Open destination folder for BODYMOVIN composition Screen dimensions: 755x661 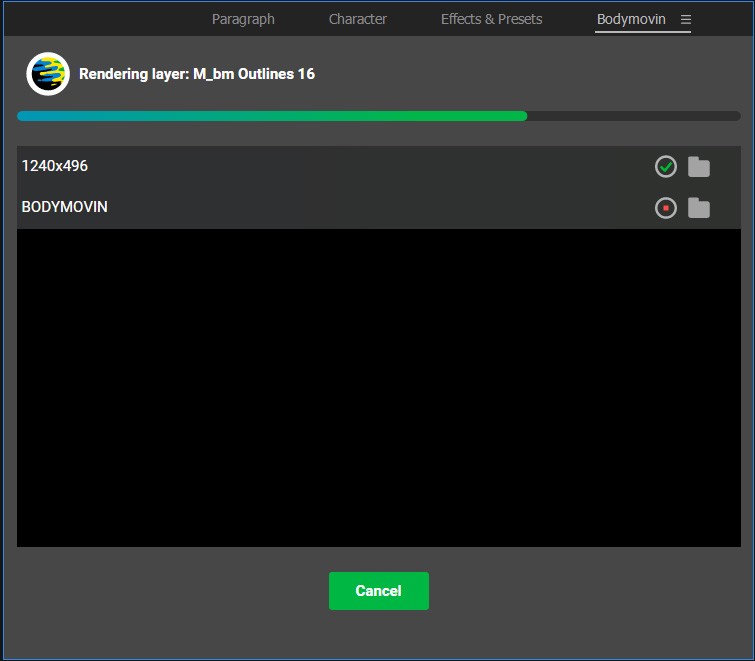[699, 208]
